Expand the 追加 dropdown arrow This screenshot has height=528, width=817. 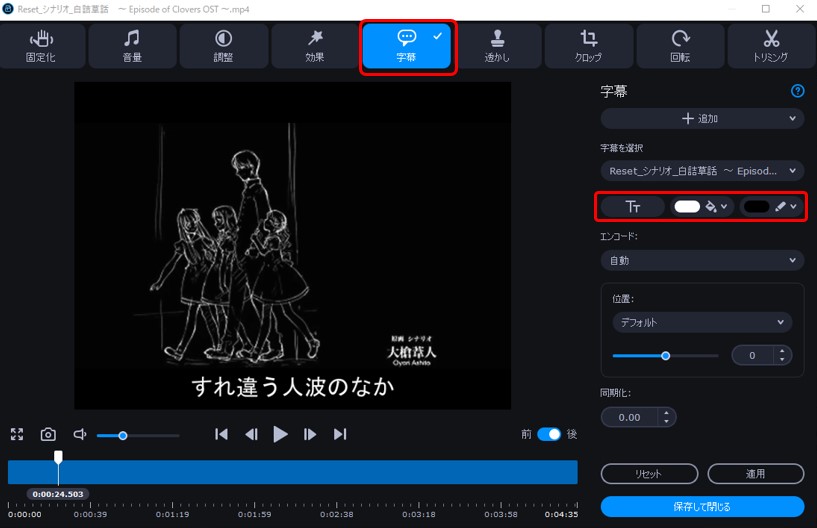(792, 119)
